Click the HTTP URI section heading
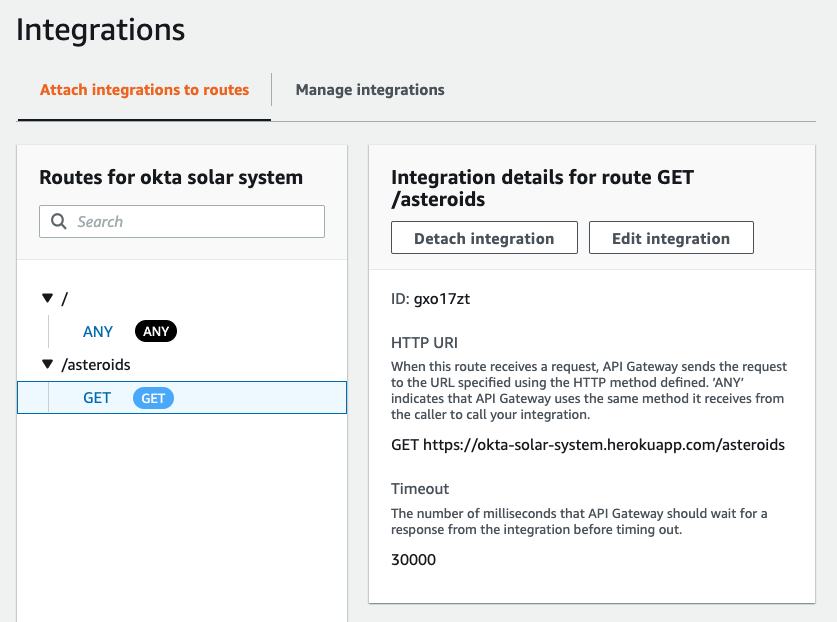 (424, 343)
